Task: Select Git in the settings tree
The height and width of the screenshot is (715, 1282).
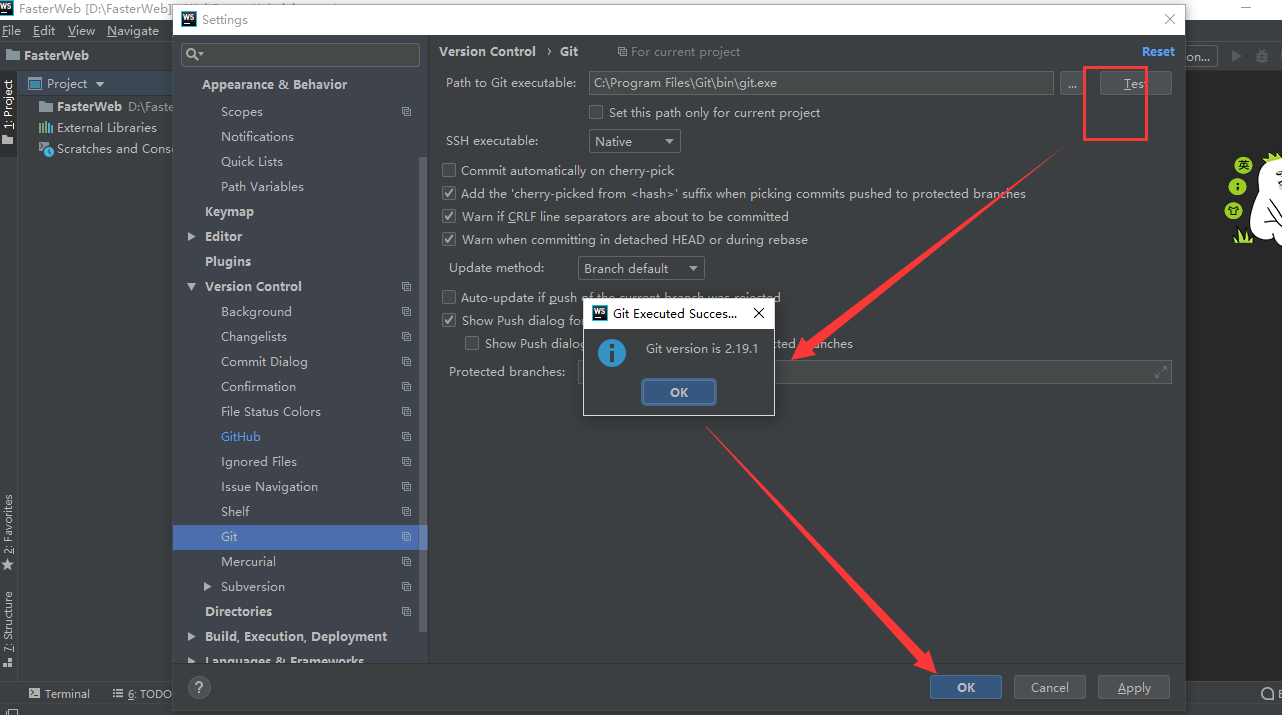Action: tap(300, 537)
